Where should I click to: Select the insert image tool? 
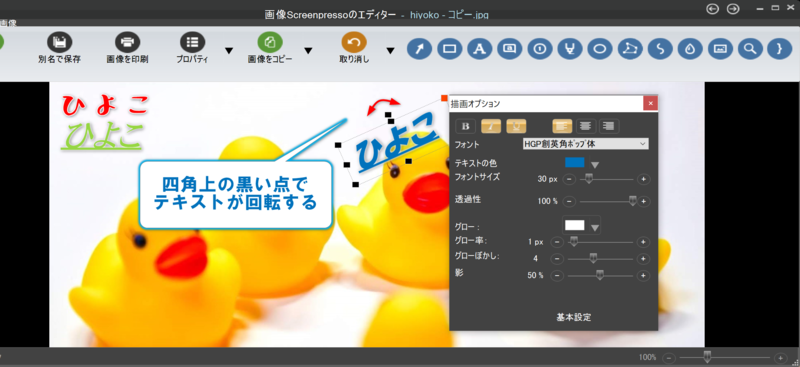coord(720,49)
